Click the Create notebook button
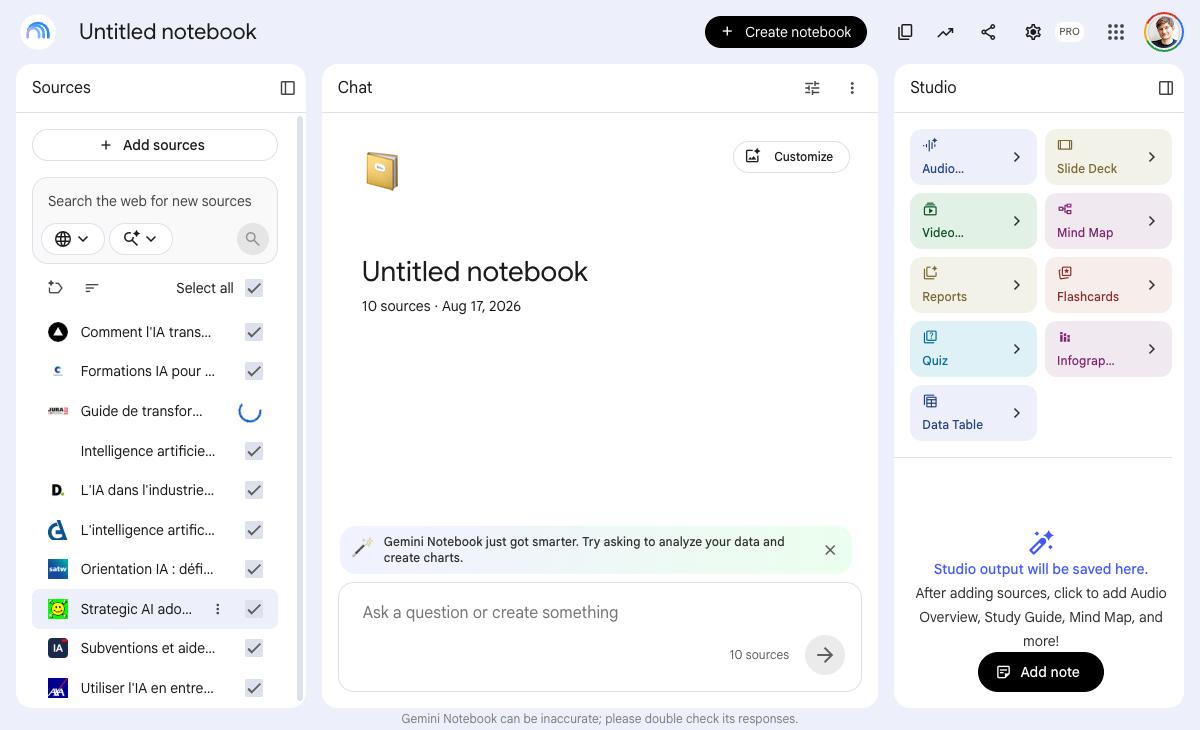The height and width of the screenshot is (730, 1200). pos(786,32)
